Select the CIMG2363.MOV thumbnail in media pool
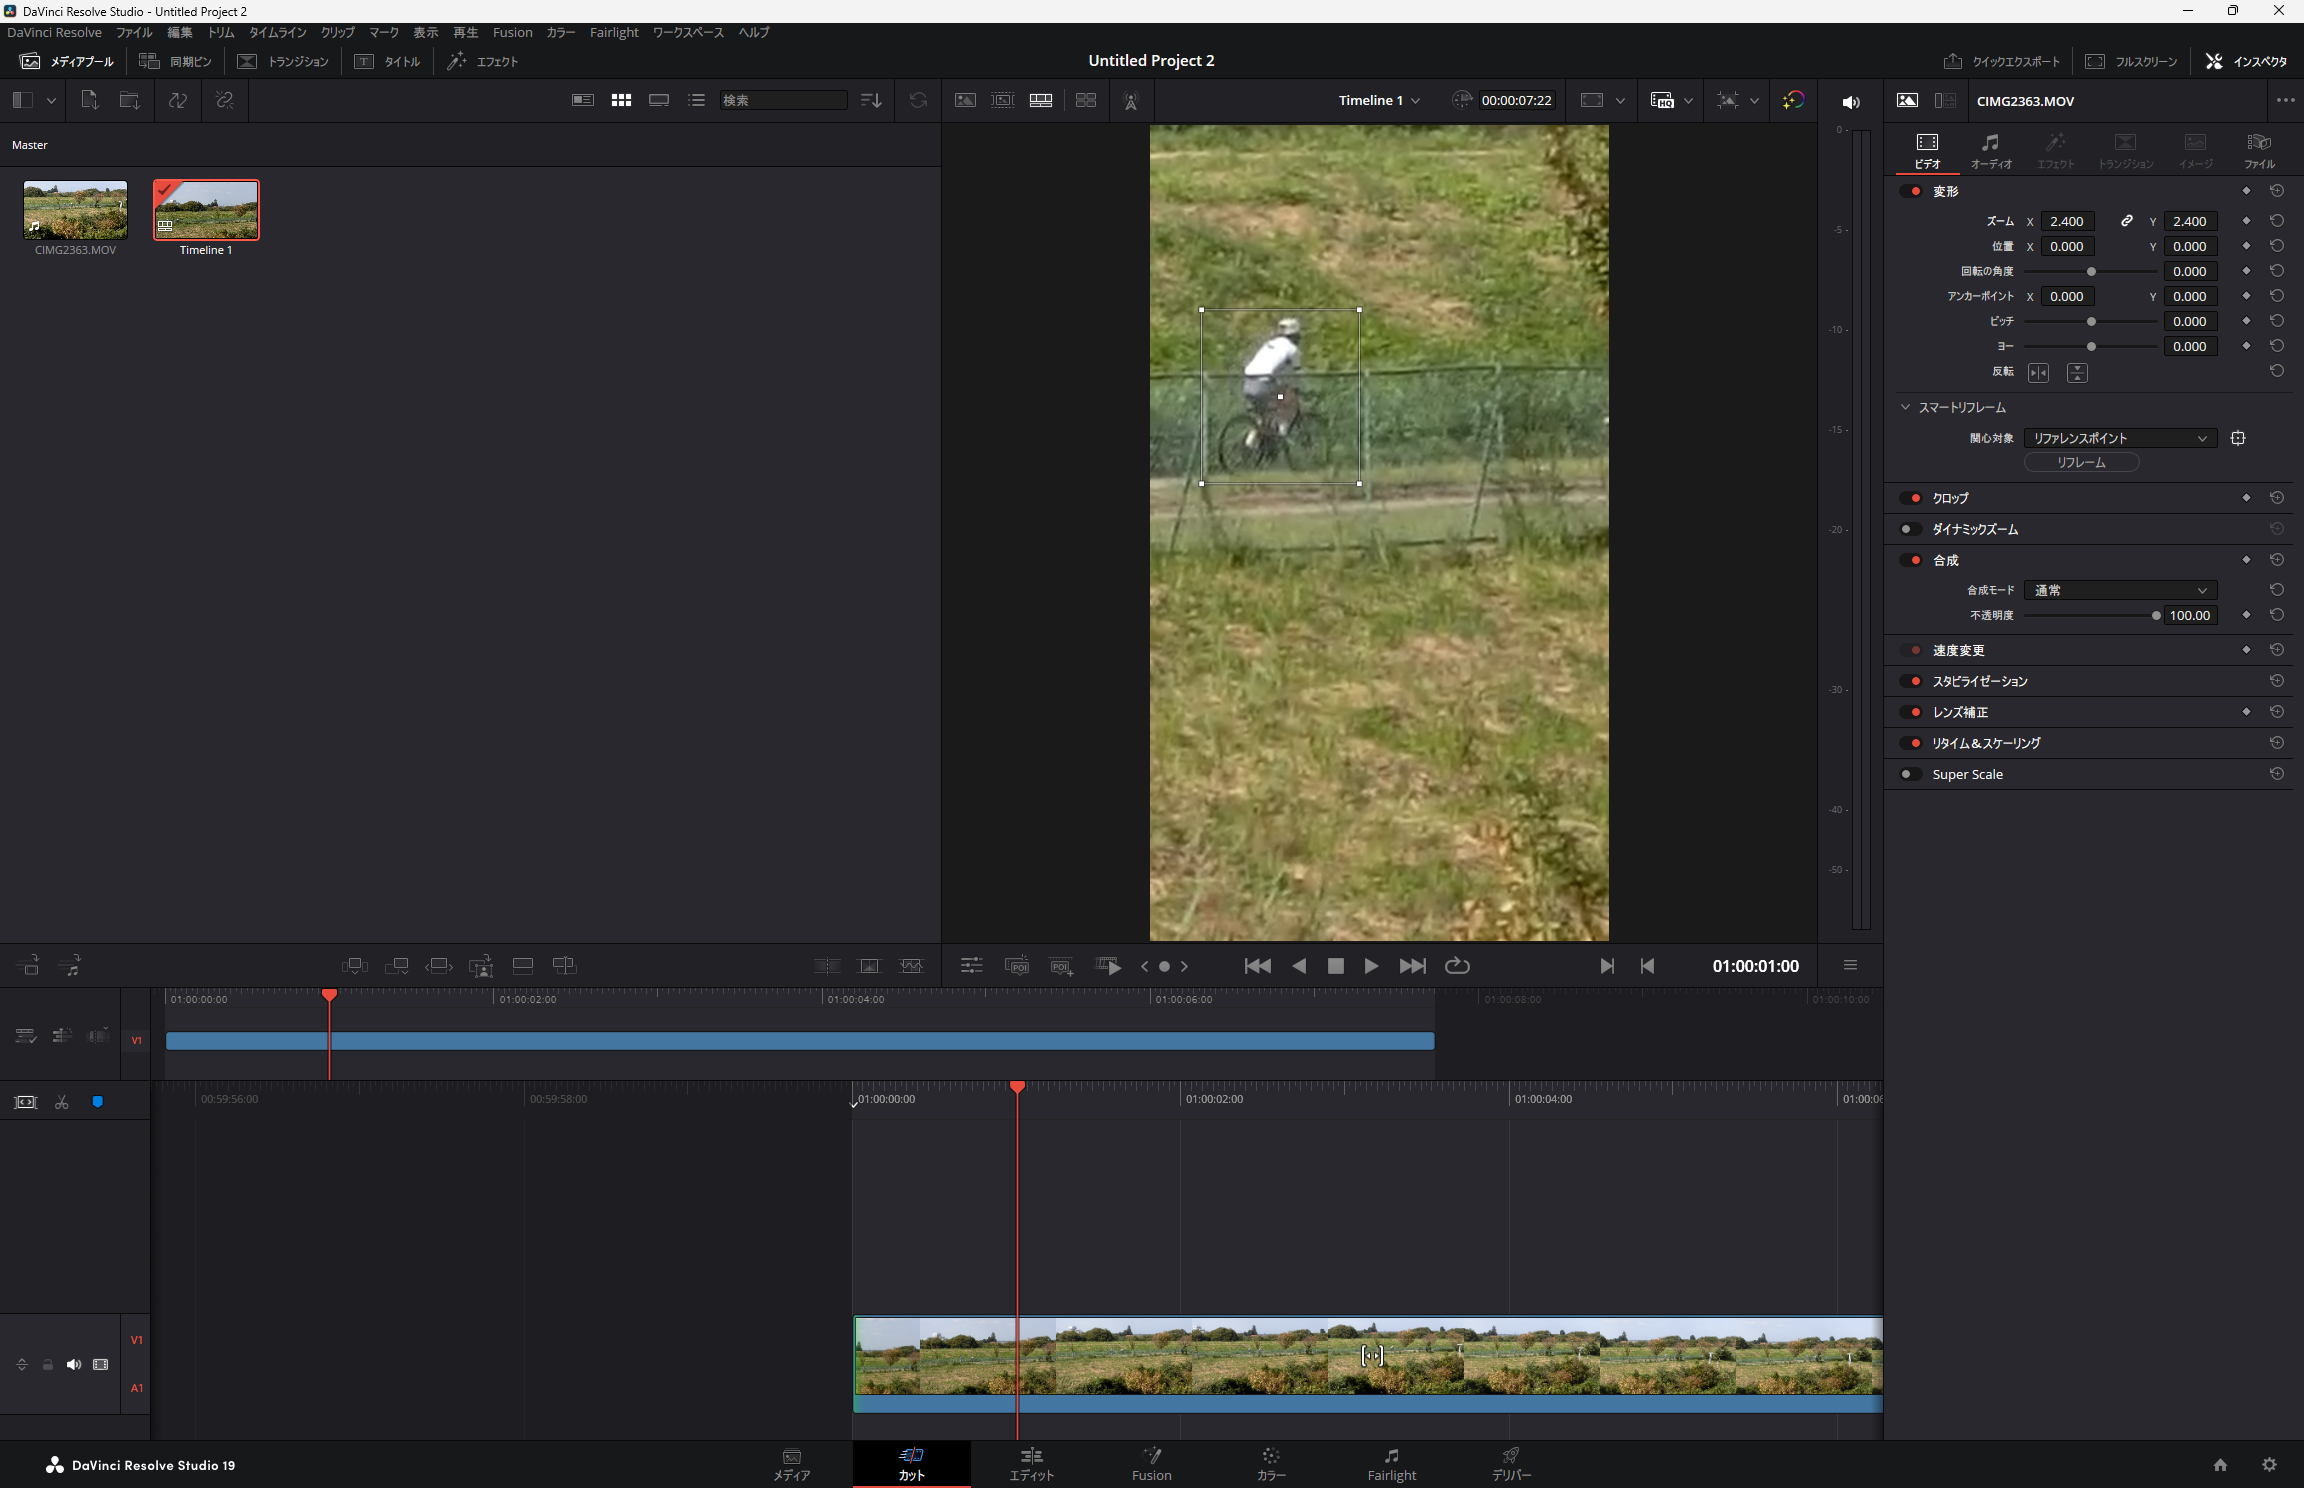Image resolution: width=2304 pixels, height=1488 pixels. pos(75,210)
